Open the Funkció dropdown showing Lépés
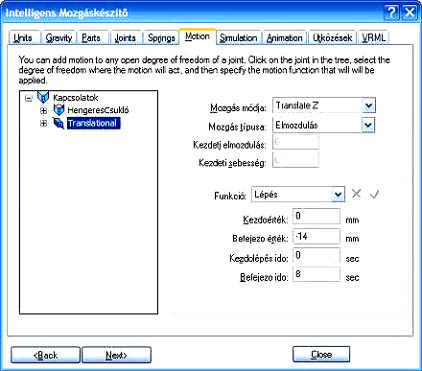Viewport: 422px width, 371px height. (x=338, y=194)
